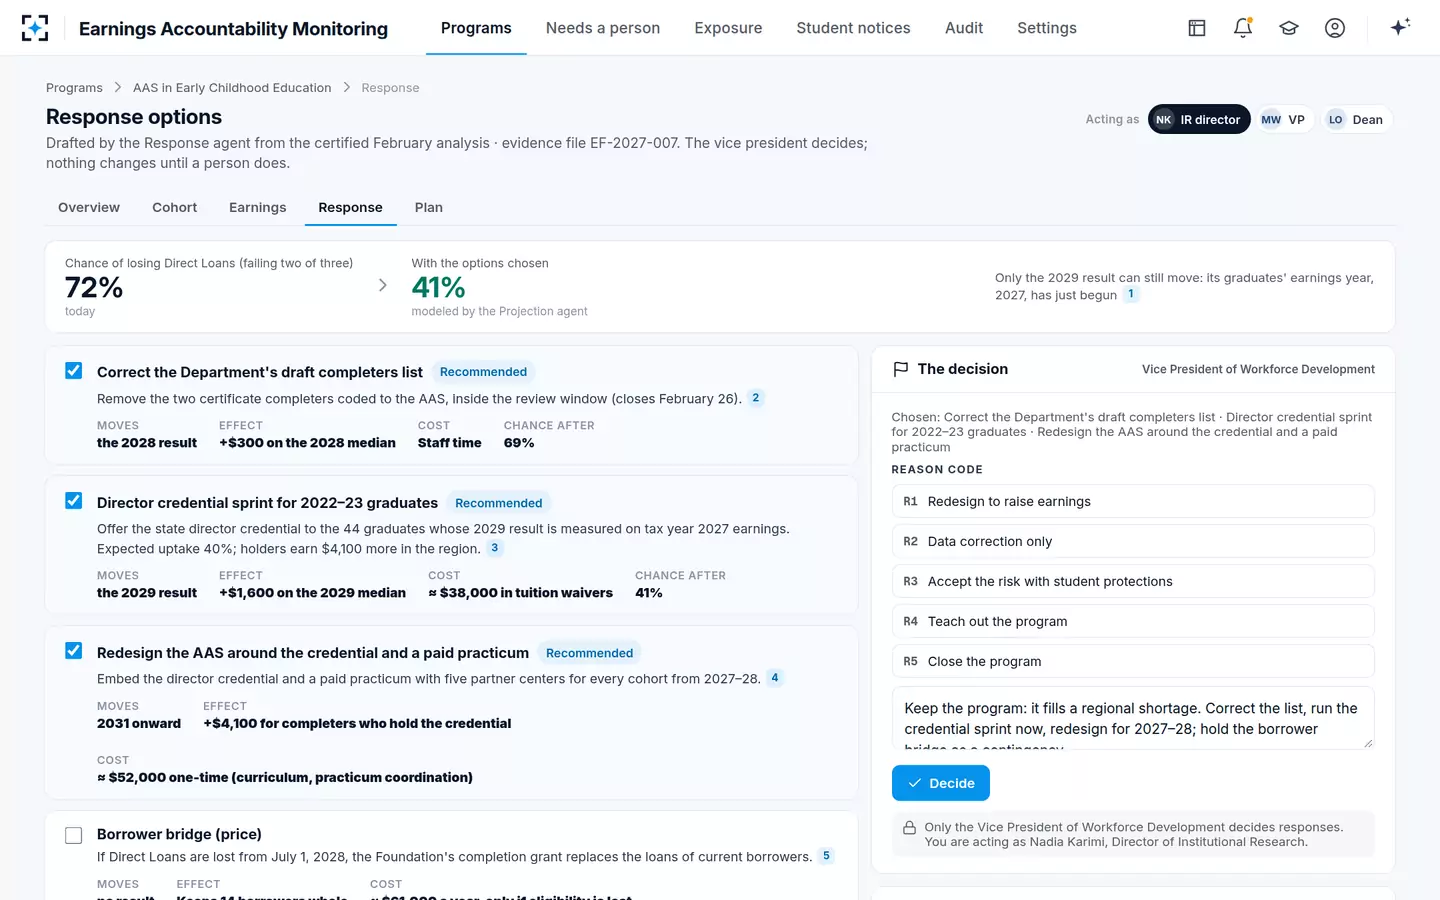This screenshot has height=900, width=1440.
Task: Go to Needs a person in top navigation
Action: (x=603, y=28)
